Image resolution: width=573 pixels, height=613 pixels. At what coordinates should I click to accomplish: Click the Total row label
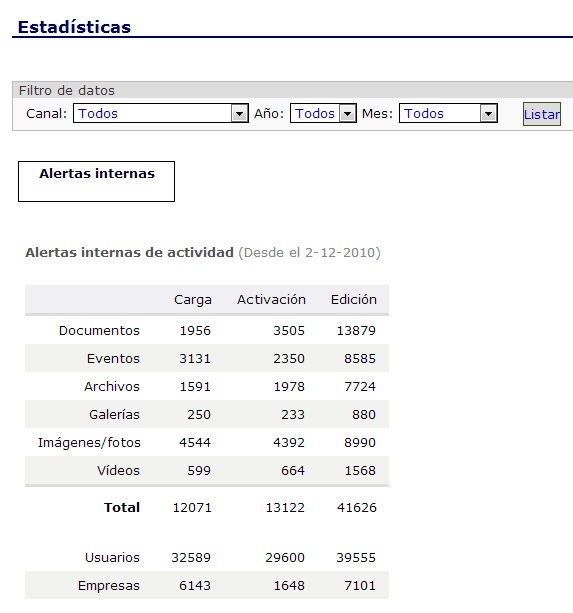coord(122,507)
